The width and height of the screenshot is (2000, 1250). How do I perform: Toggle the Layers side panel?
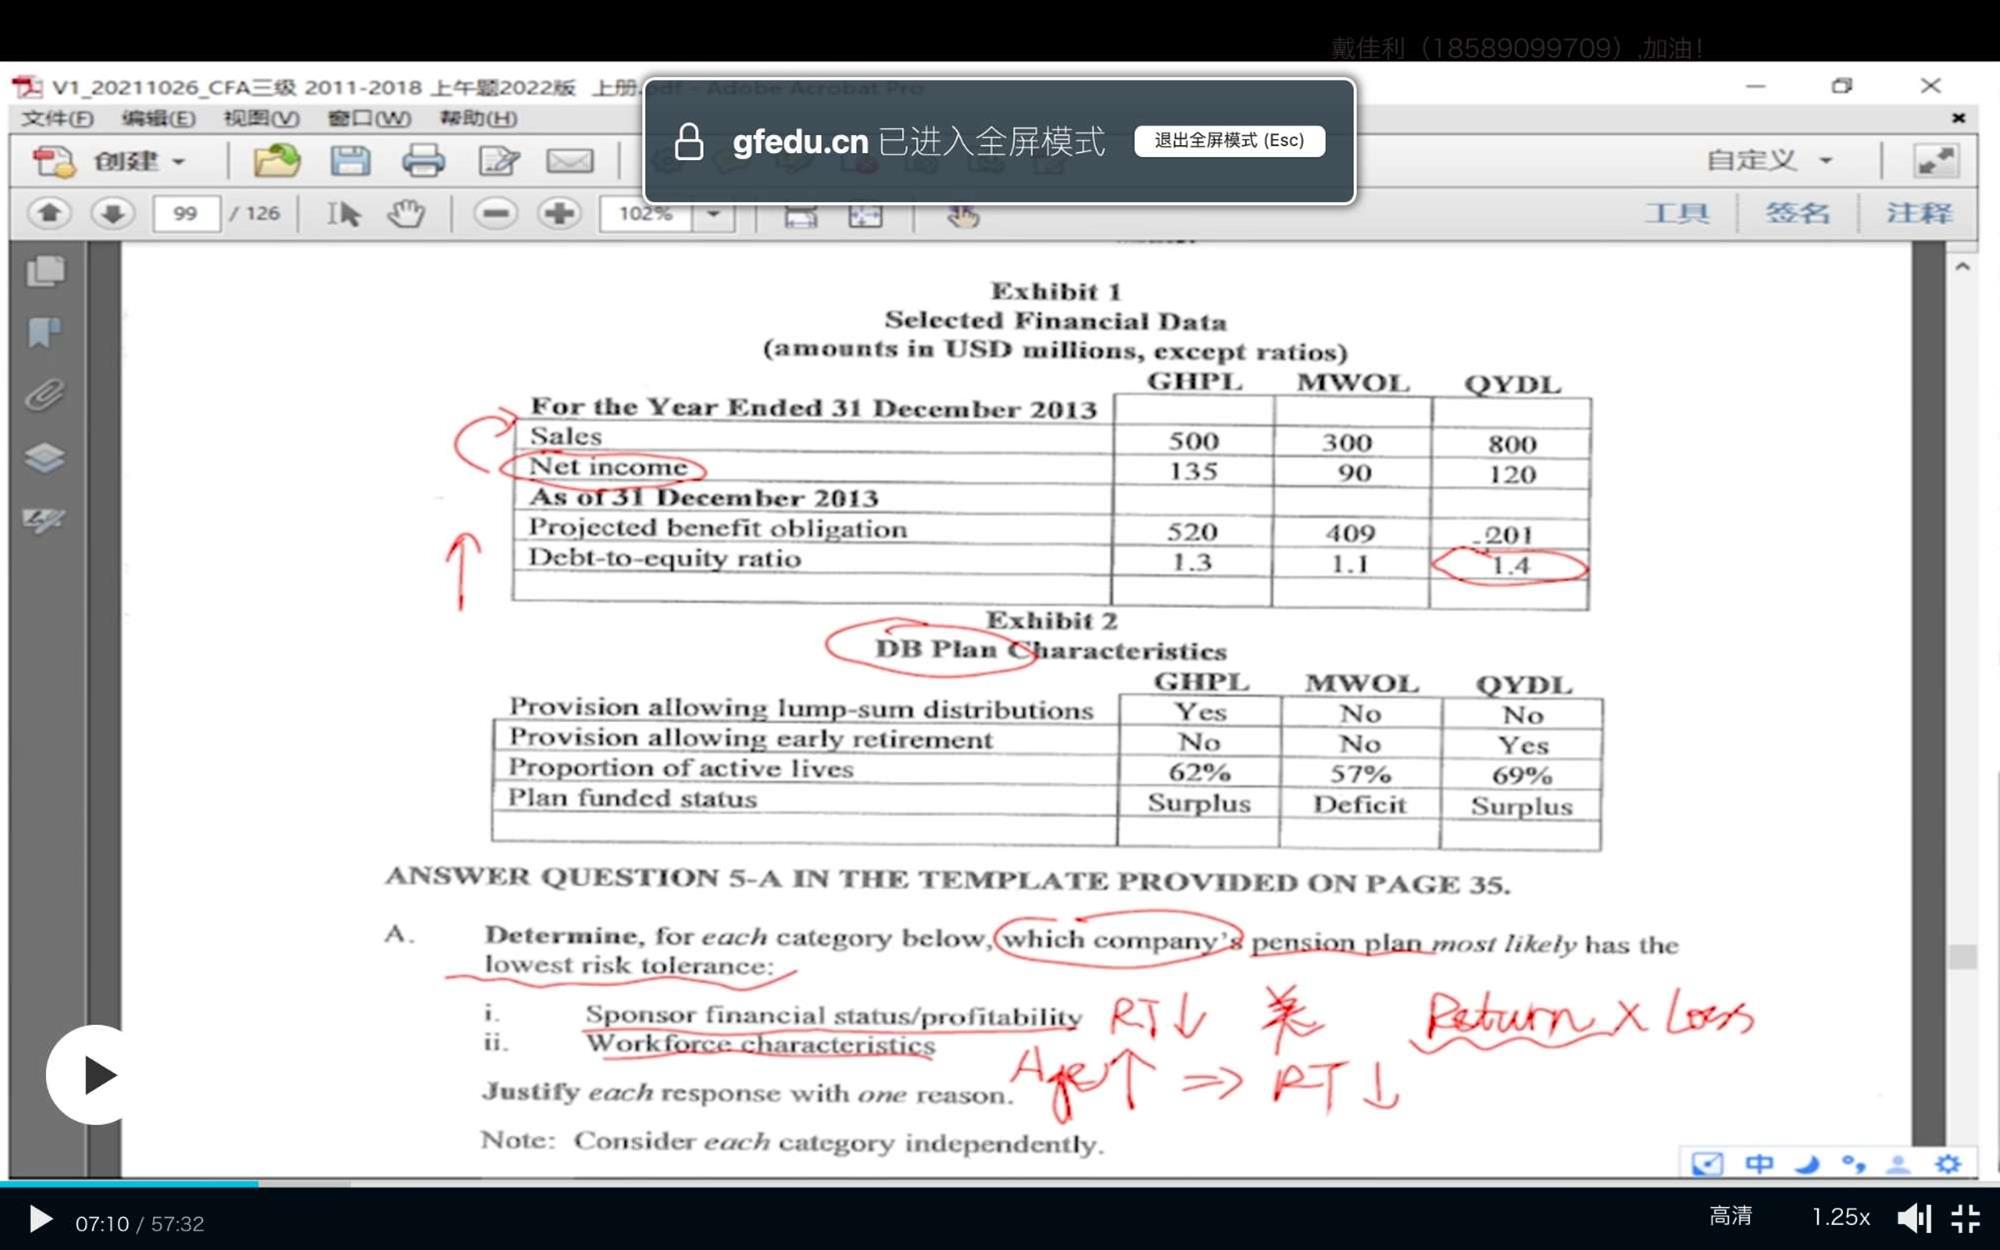tap(45, 458)
